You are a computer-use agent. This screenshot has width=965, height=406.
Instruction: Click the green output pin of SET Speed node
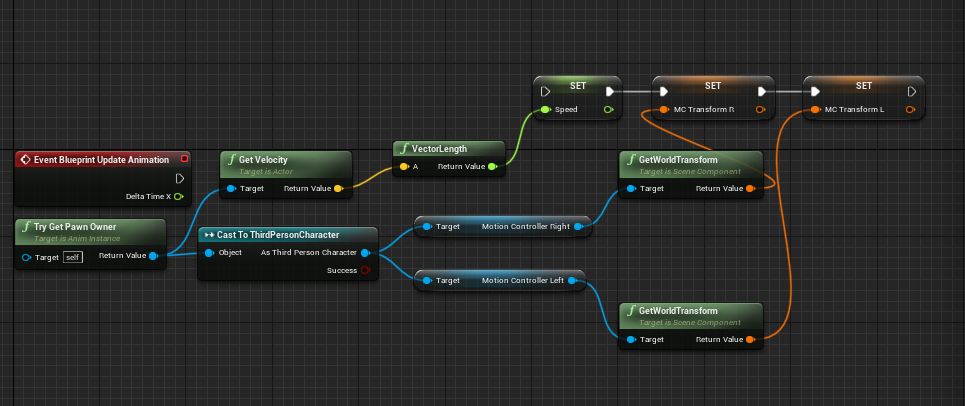[609, 110]
